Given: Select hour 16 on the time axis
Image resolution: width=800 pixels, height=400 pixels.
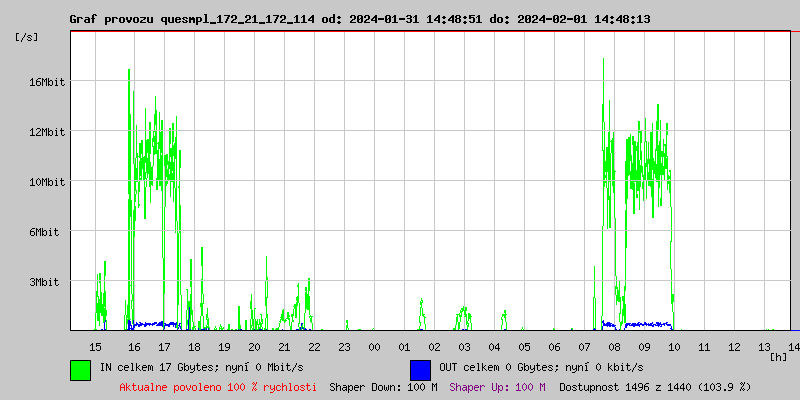Looking at the screenshot, I should tap(134, 346).
